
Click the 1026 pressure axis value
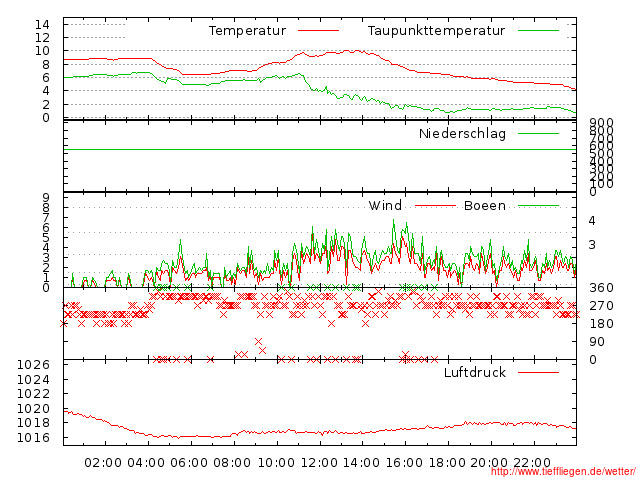(33, 365)
